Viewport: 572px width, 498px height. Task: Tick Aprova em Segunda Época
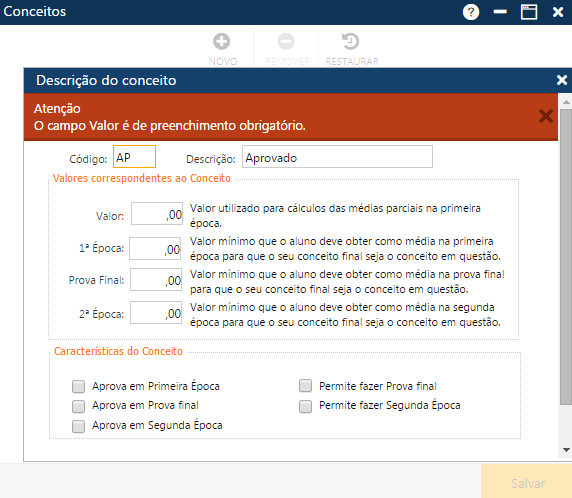[x=78, y=426]
